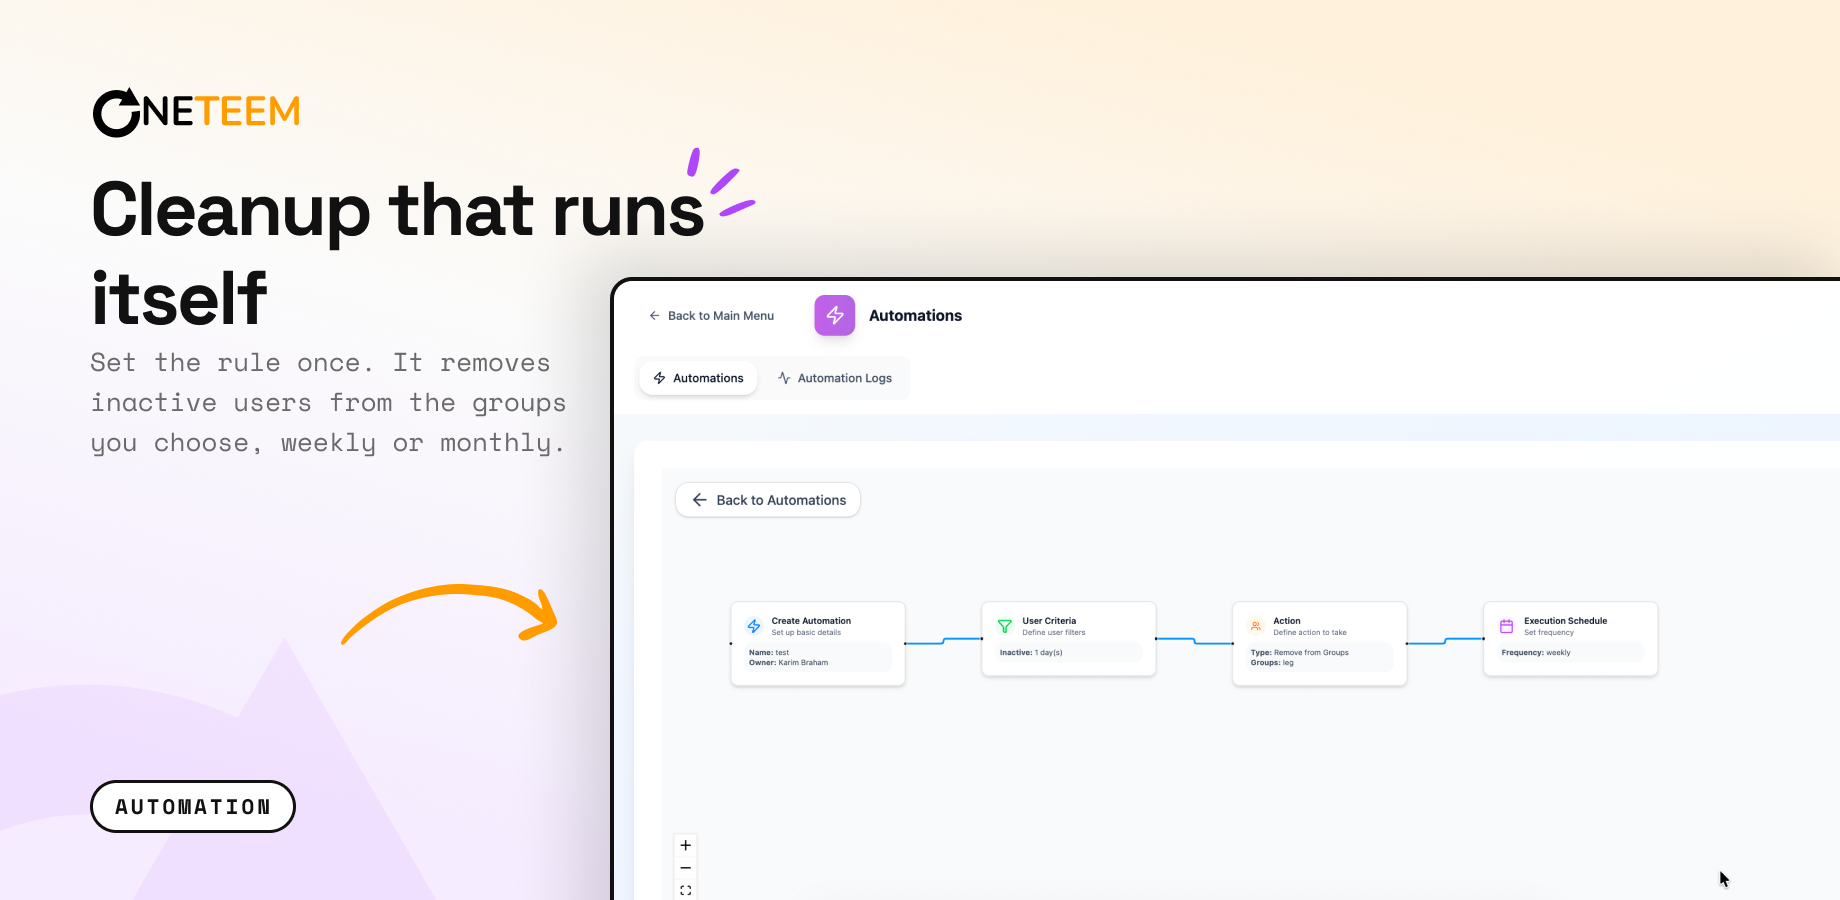Click the blue lightning icon in Create Automation
Screen dimensions: 1840x900
[x=754, y=626]
